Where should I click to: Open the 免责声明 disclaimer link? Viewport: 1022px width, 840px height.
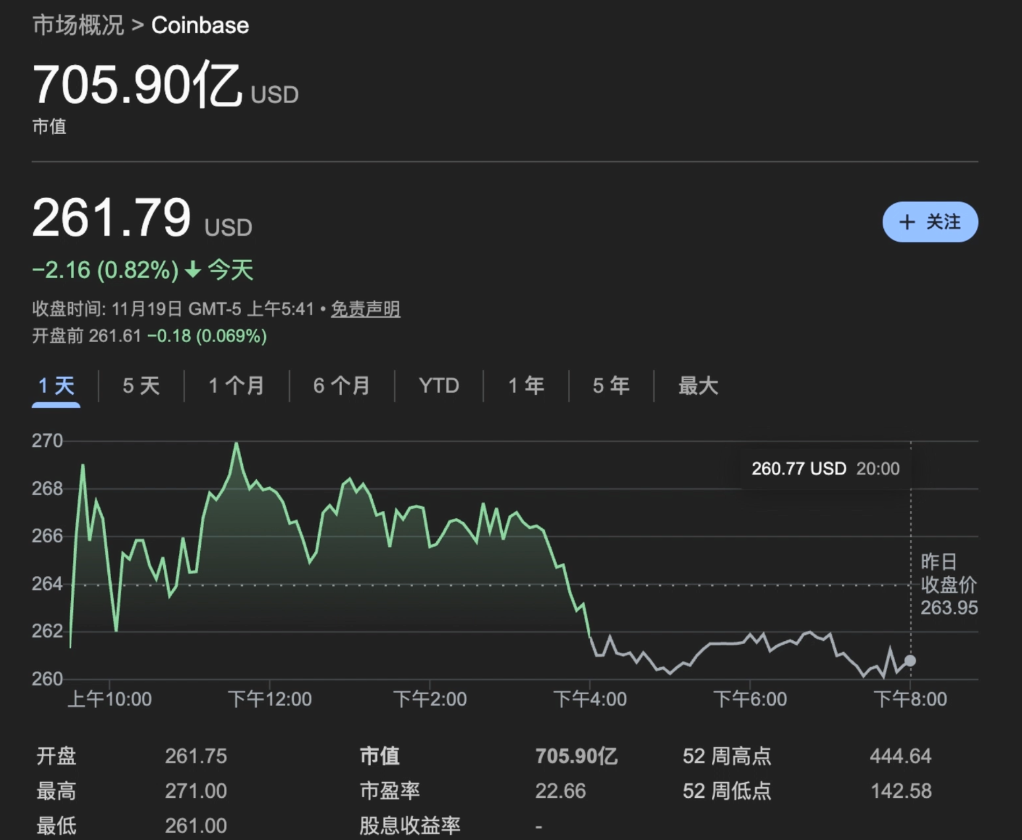tap(366, 309)
